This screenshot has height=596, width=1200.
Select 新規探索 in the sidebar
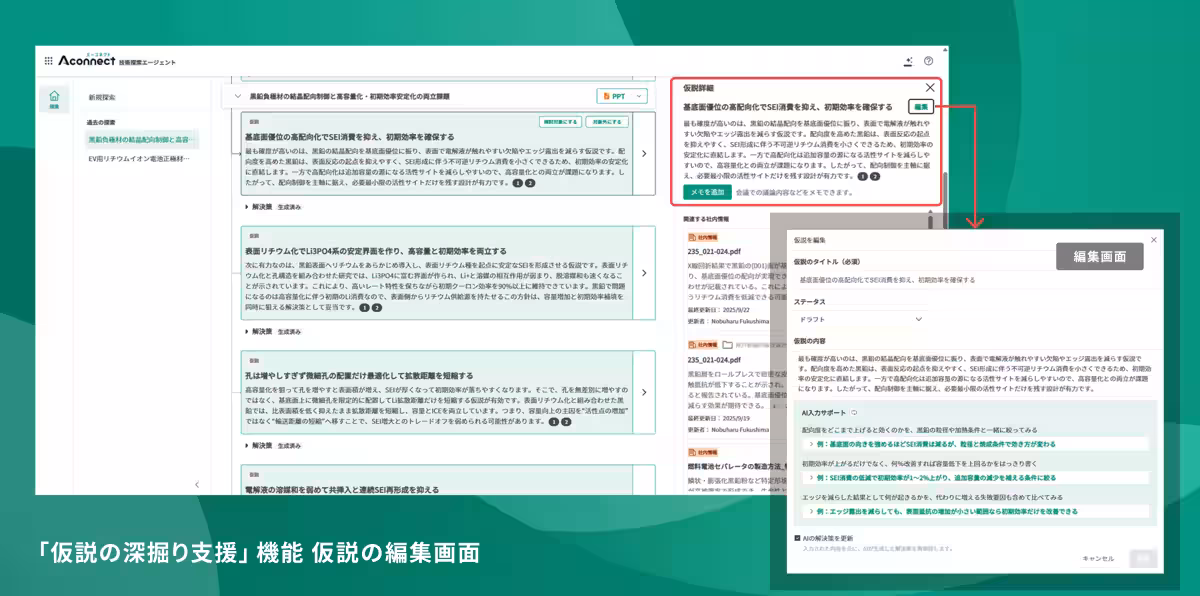tap(102, 97)
